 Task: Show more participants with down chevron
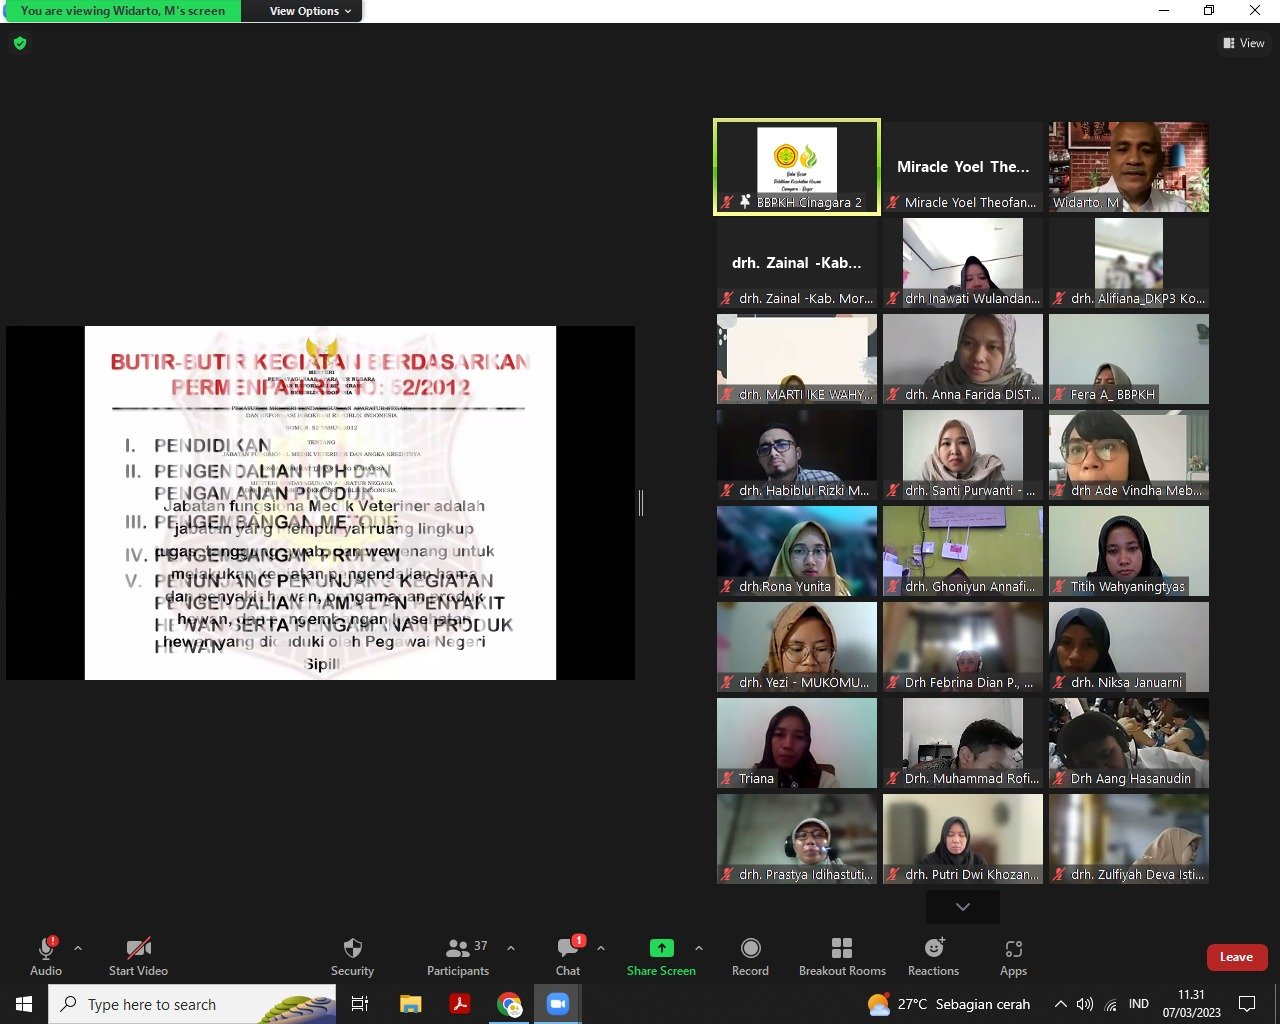click(962, 907)
